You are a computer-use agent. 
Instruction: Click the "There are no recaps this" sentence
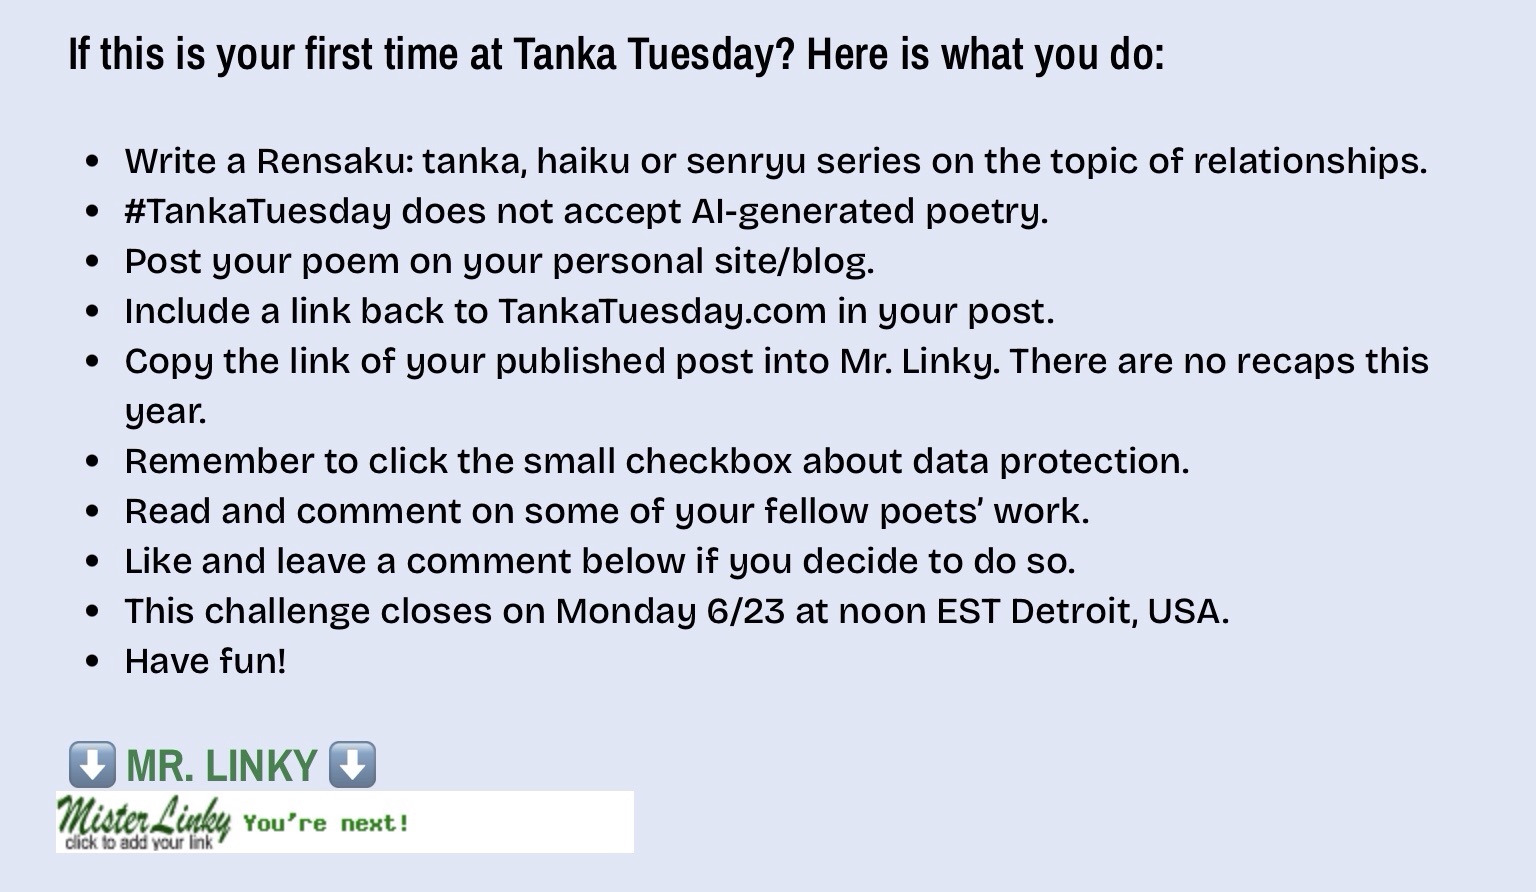pyautogui.click(x=1218, y=361)
